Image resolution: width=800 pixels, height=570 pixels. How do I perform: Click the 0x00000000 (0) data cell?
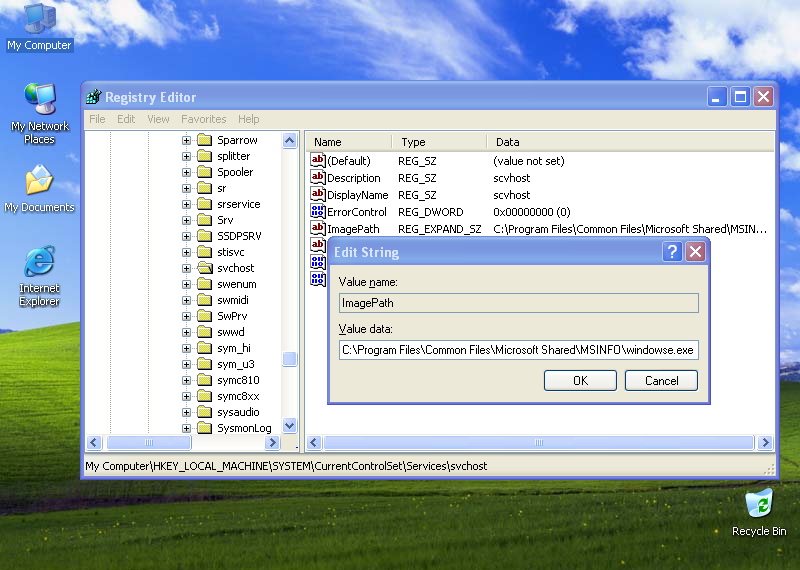pos(532,212)
